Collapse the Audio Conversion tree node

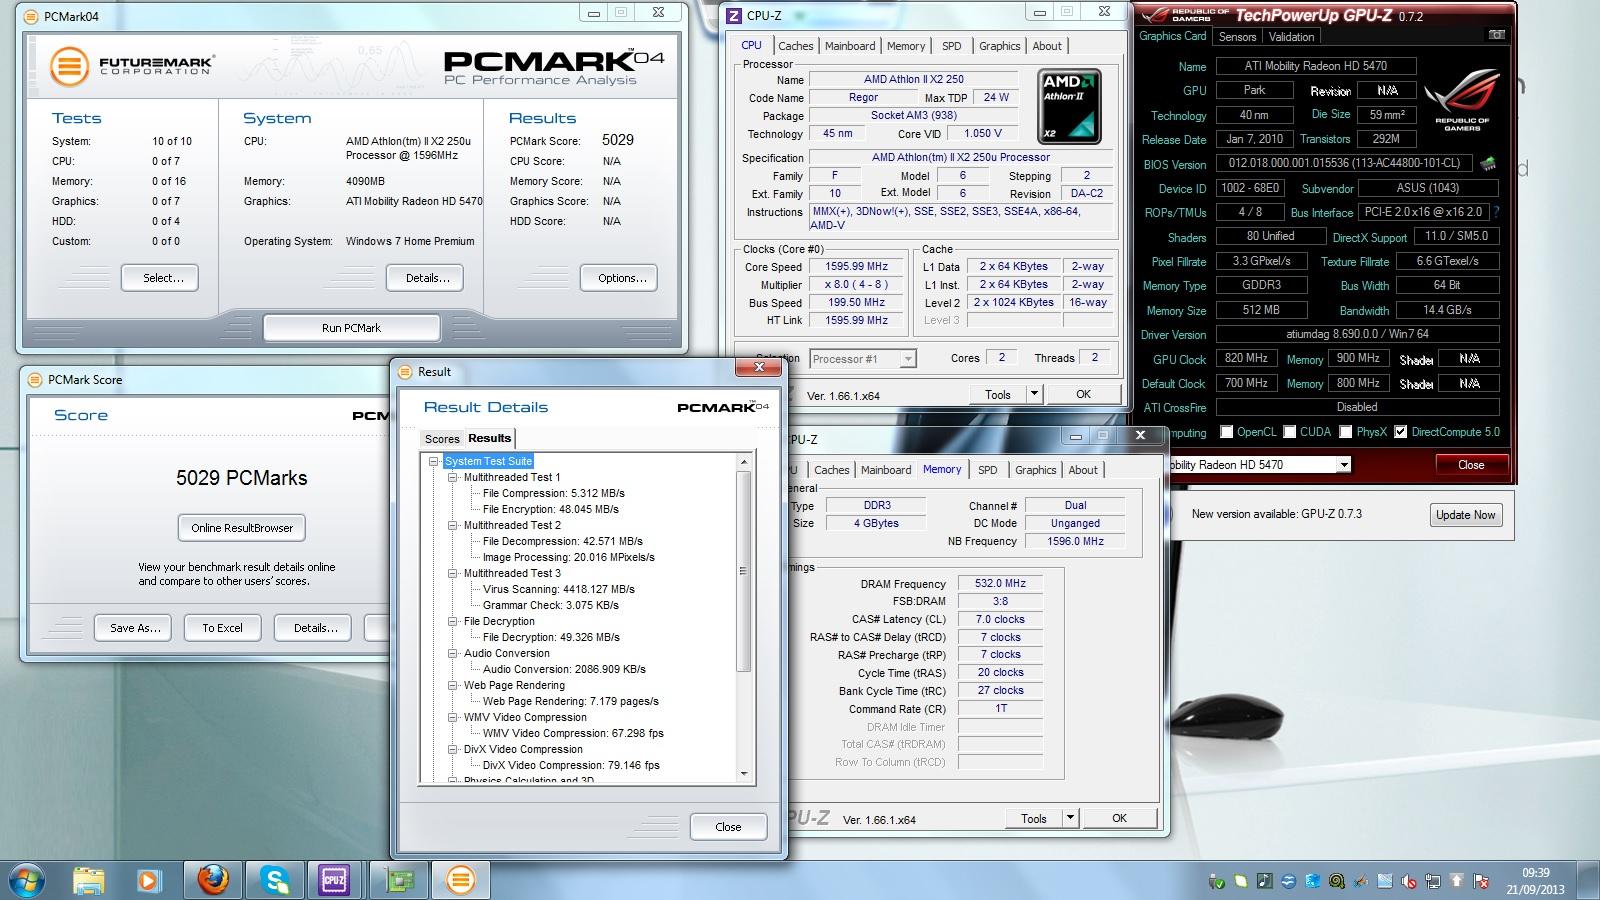click(x=453, y=653)
